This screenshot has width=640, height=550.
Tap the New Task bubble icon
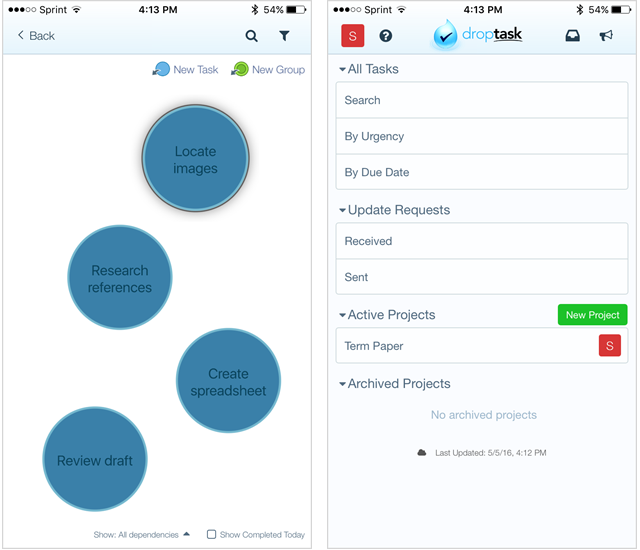coord(161,69)
